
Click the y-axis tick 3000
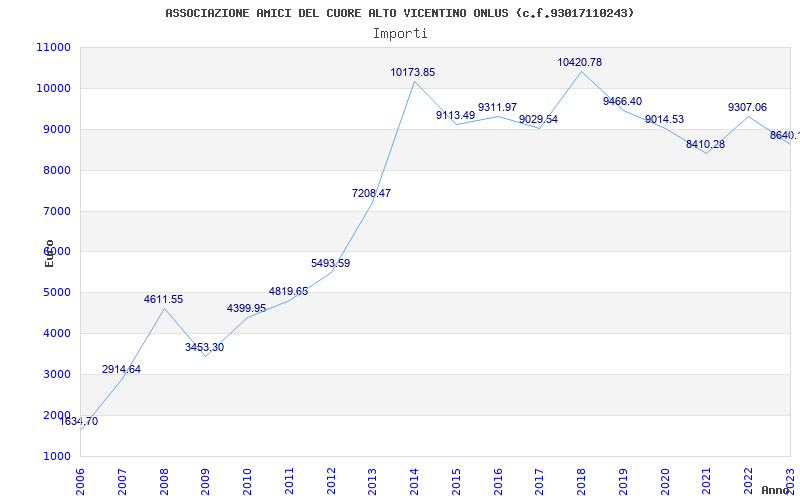[56, 374]
